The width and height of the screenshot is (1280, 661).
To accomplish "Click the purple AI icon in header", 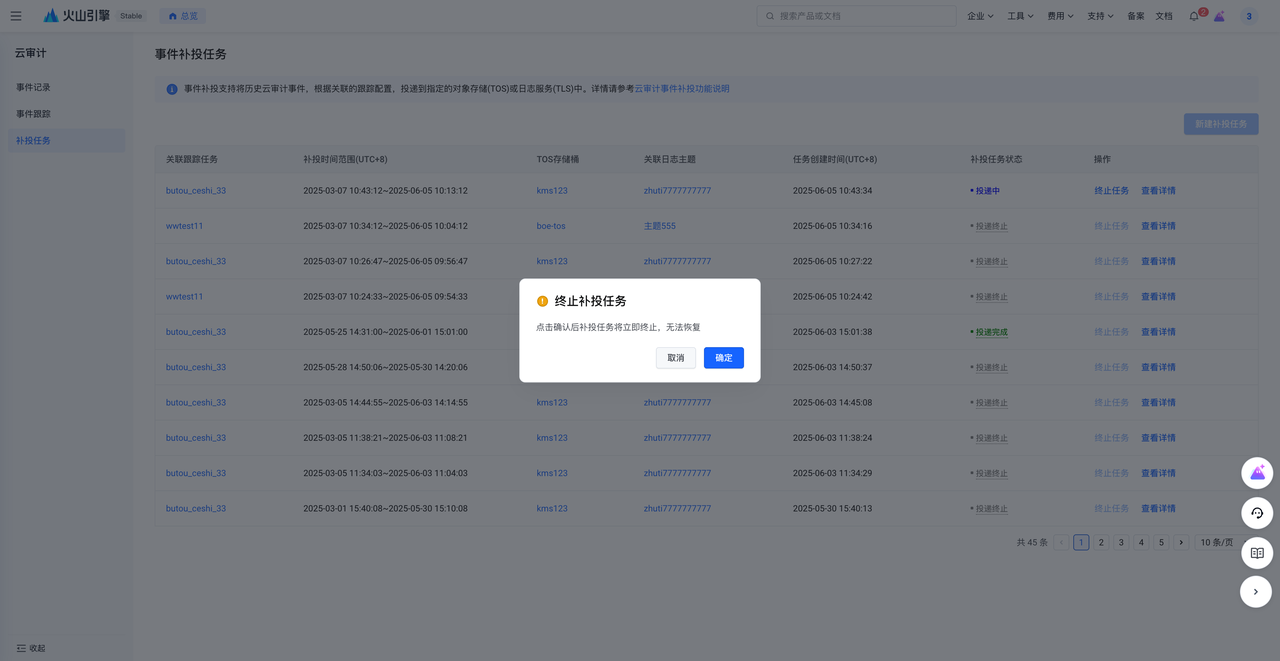I will point(1219,16).
